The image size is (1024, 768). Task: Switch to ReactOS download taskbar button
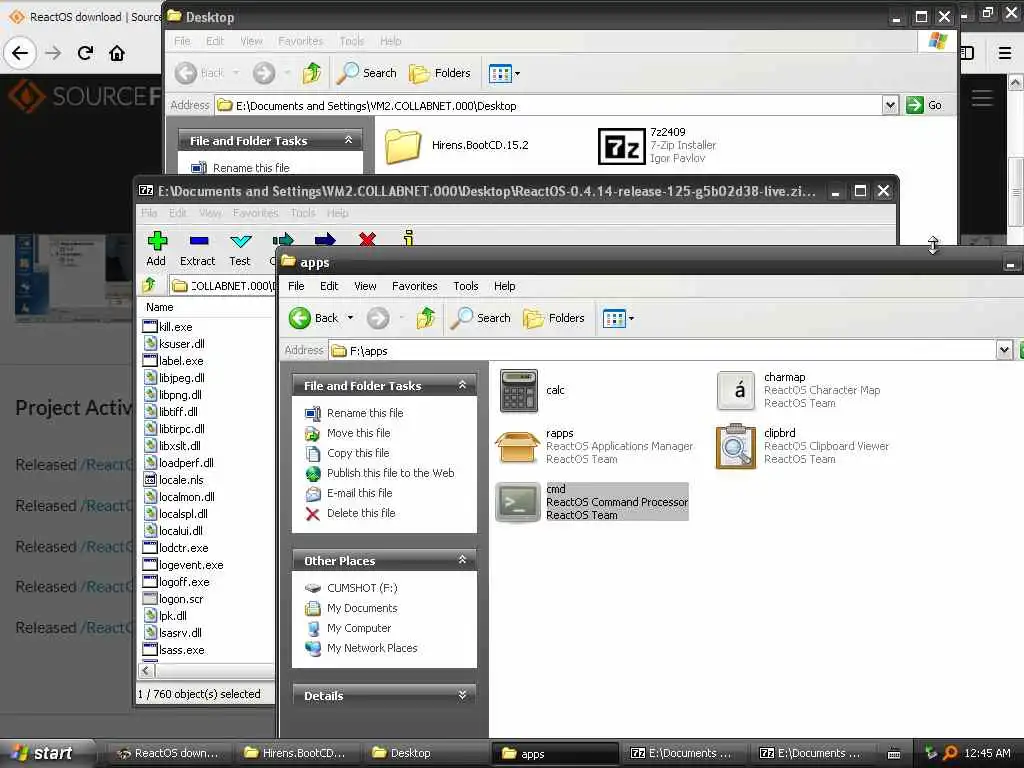[x=167, y=753]
